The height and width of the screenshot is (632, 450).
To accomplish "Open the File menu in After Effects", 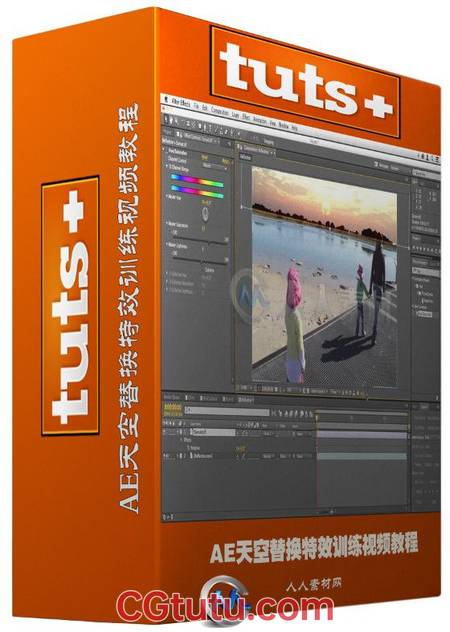I will click(x=196, y=106).
